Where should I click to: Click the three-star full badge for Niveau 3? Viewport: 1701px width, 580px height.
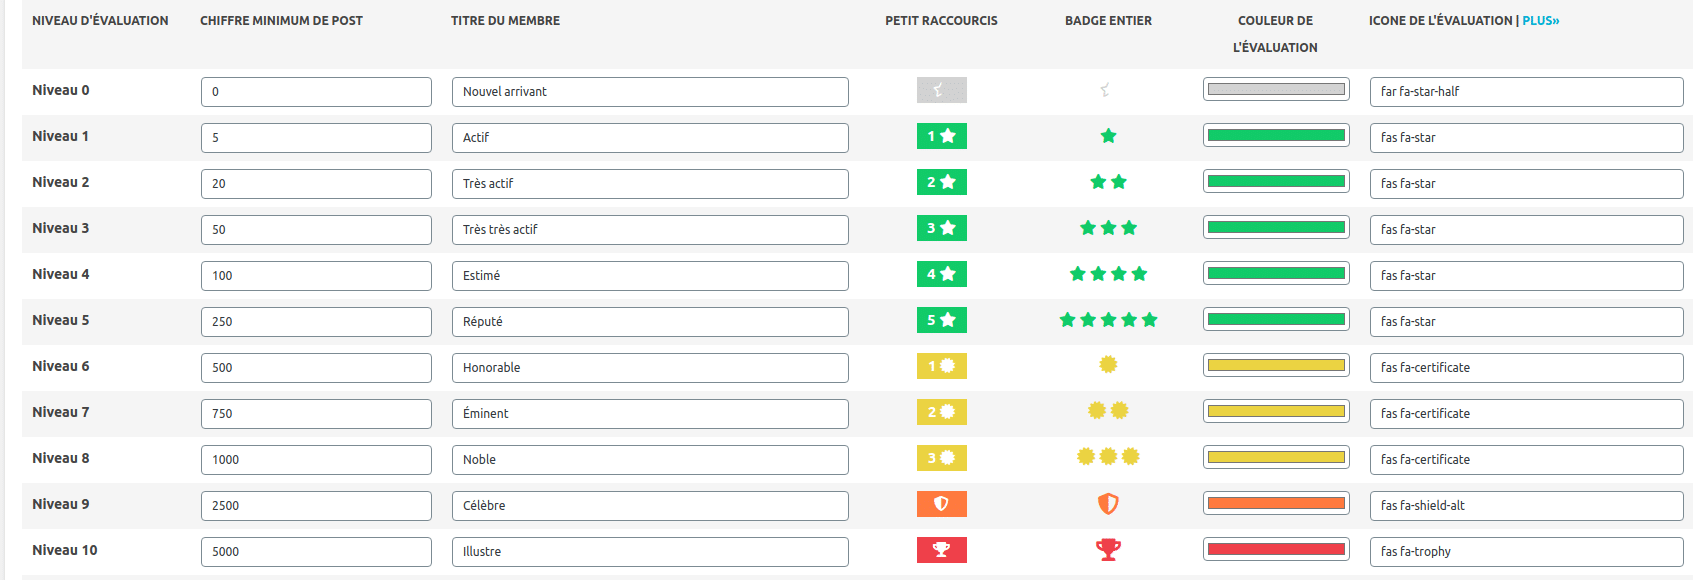point(1108,228)
